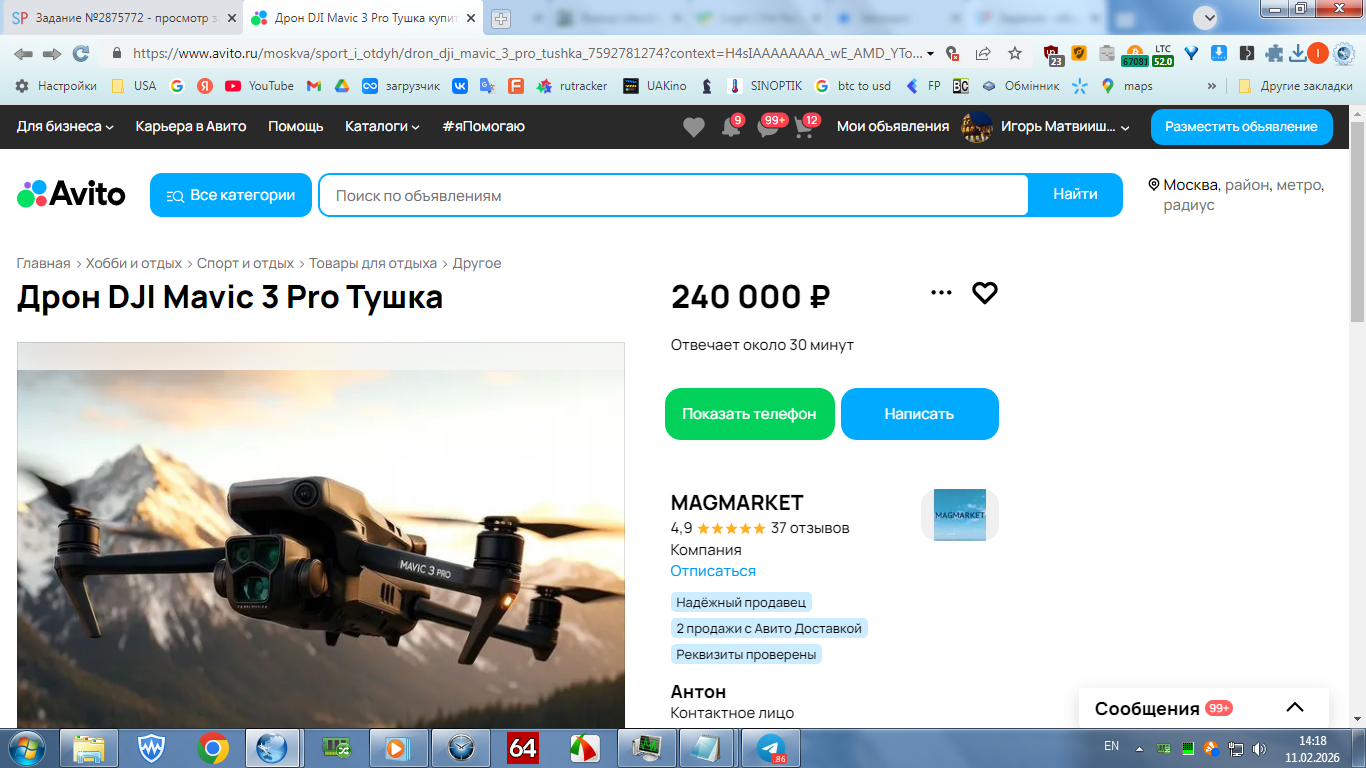Viewport: 1366px width, 768px height.
Task: Open a new browser tab
Action: (501, 18)
